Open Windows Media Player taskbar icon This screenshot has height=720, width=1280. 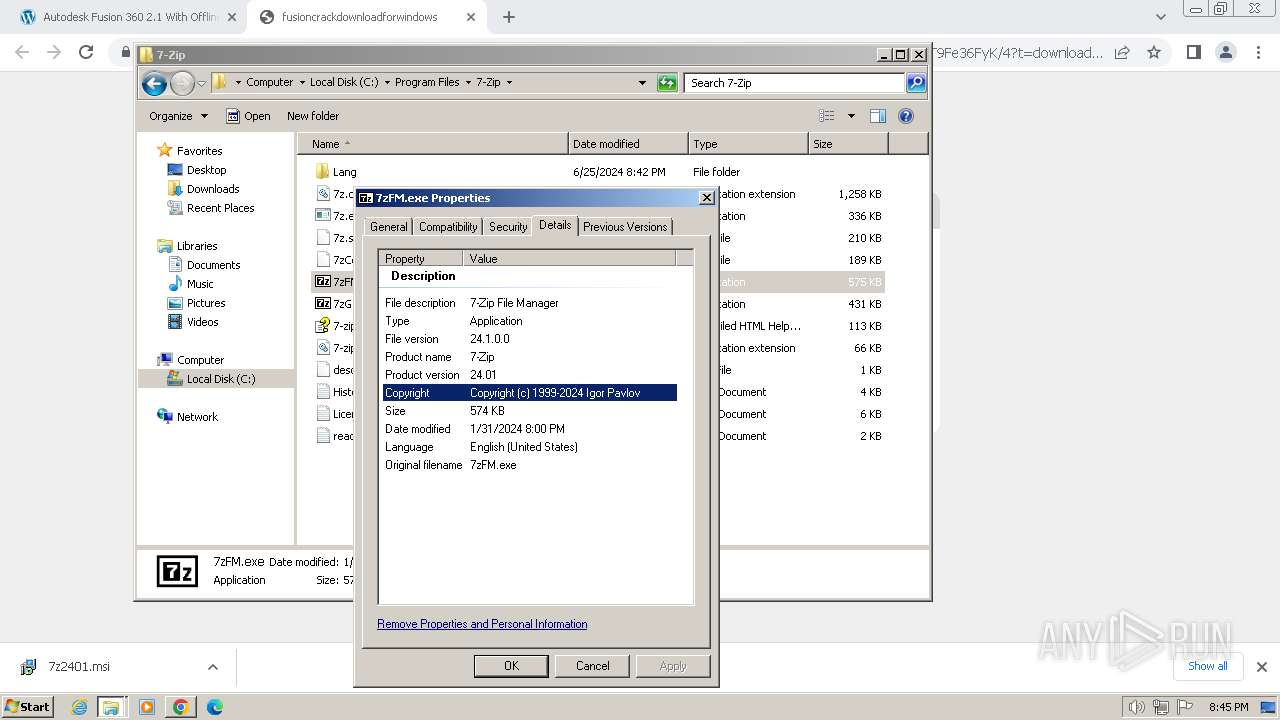tap(147, 707)
